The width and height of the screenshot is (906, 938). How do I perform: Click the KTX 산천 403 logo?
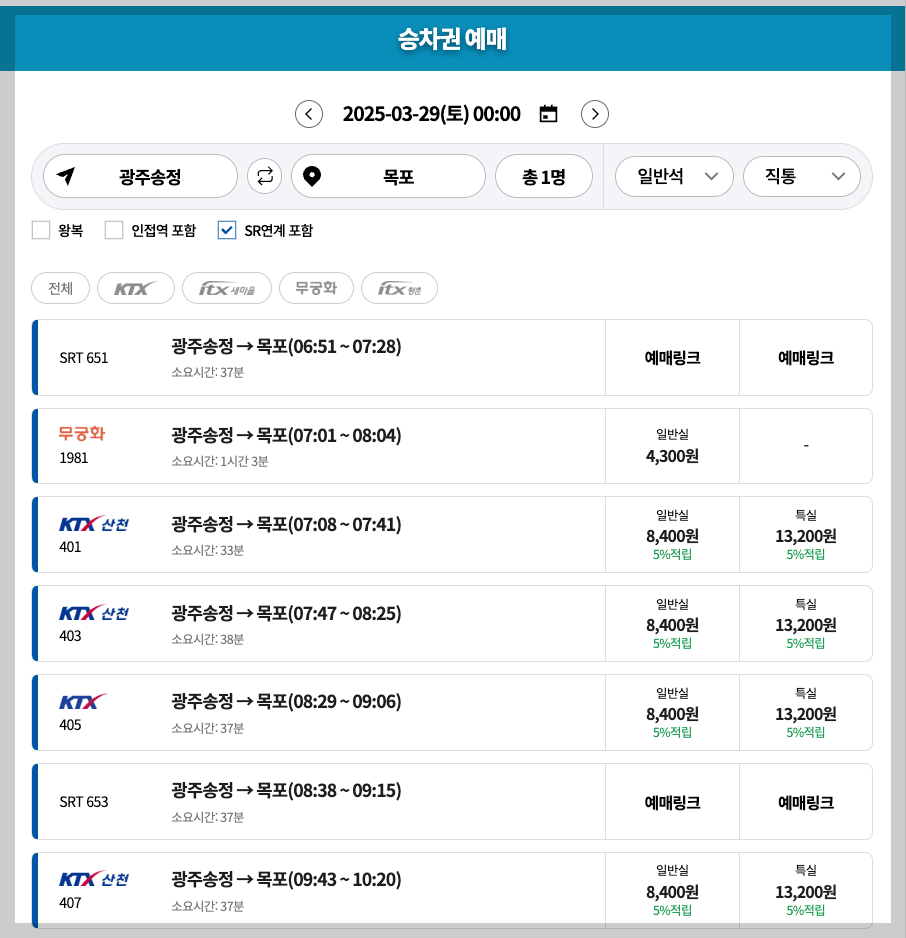point(94,613)
